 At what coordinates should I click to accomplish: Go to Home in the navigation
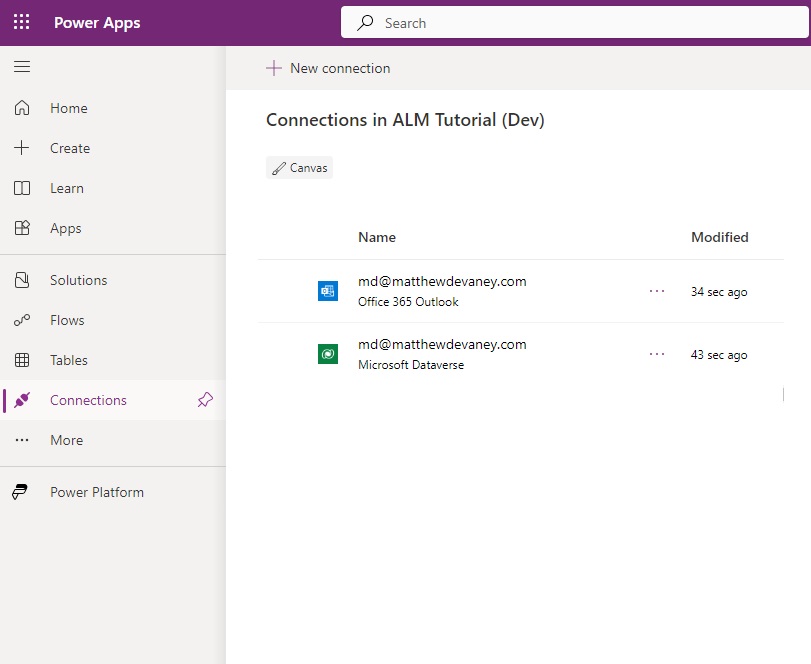click(x=113, y=108)
